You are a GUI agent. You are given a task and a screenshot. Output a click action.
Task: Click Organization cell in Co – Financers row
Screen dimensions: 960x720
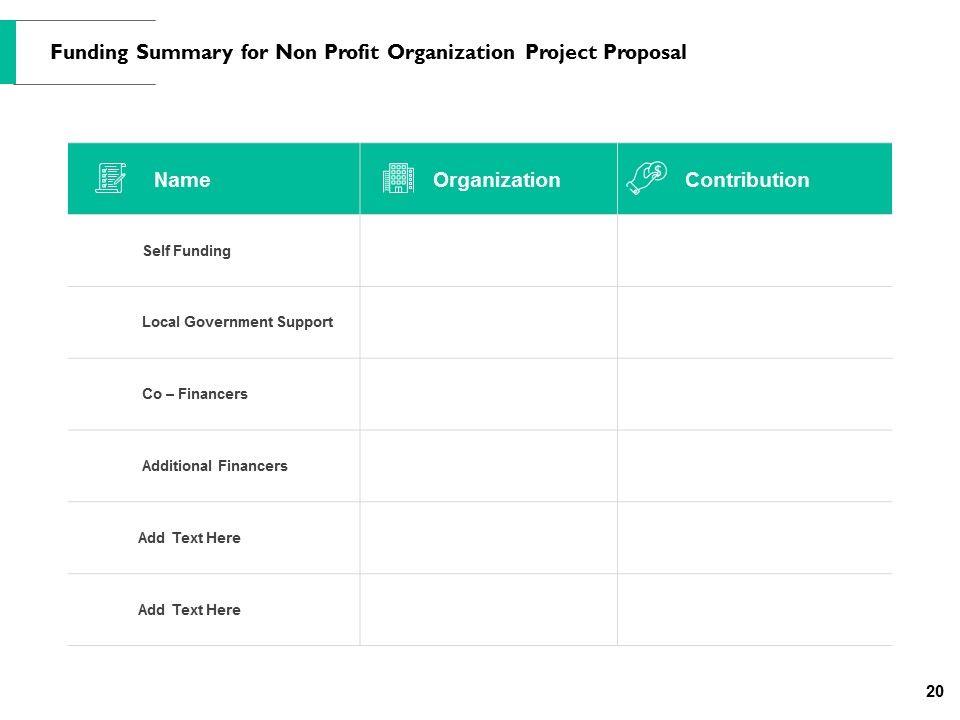[488, 394]
